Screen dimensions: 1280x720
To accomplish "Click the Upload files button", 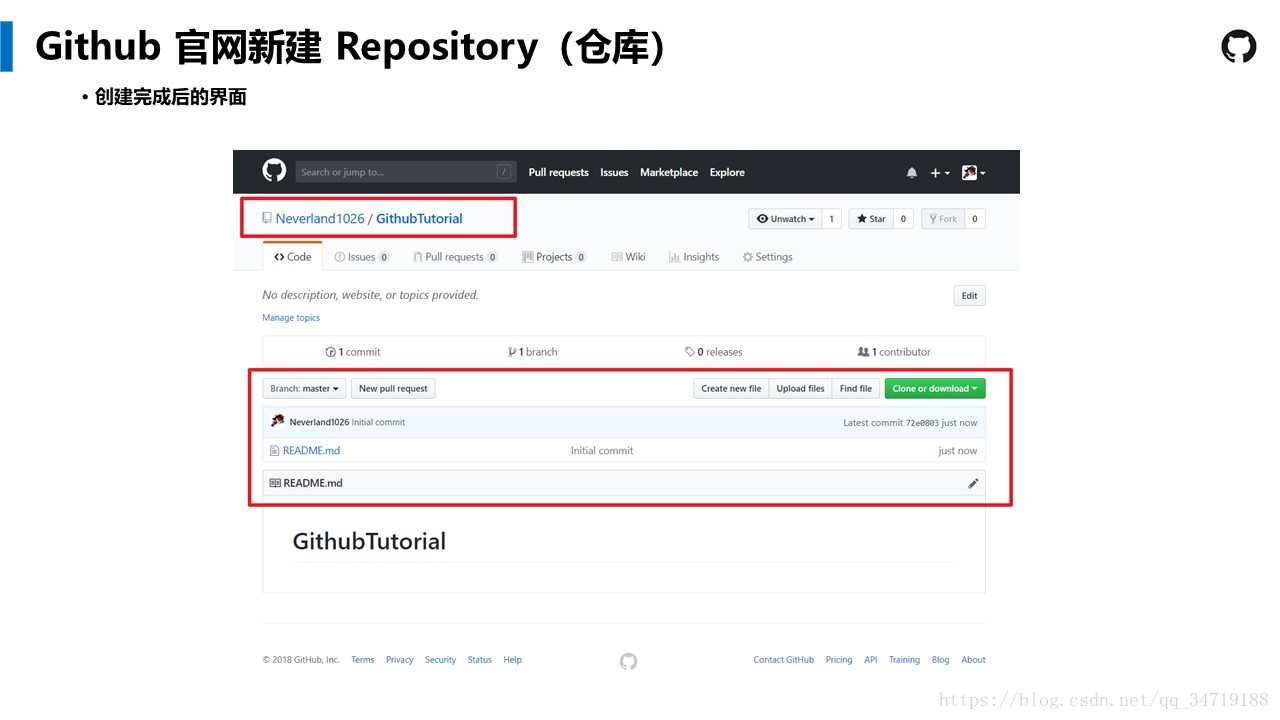I will tap(801, 389).
